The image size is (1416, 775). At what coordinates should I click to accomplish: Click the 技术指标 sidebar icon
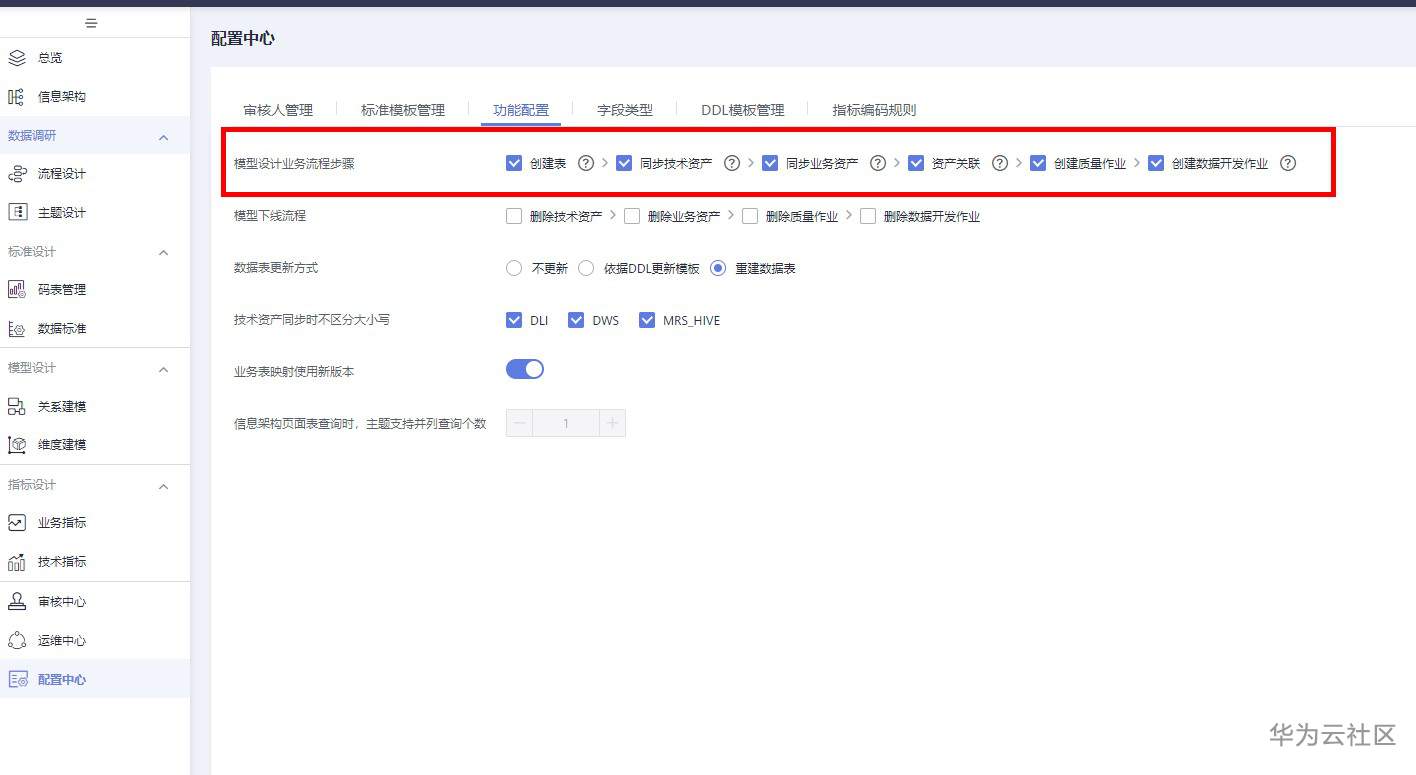(x=16, y=562)
